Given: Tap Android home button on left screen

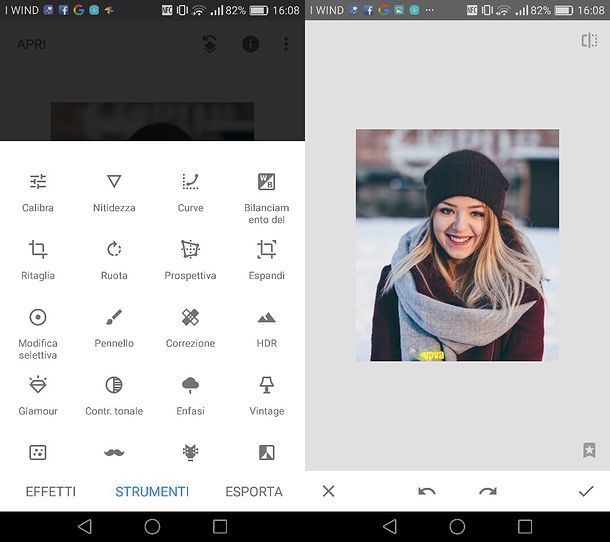Looking at the screenshot, I should (x=152, y=526).
